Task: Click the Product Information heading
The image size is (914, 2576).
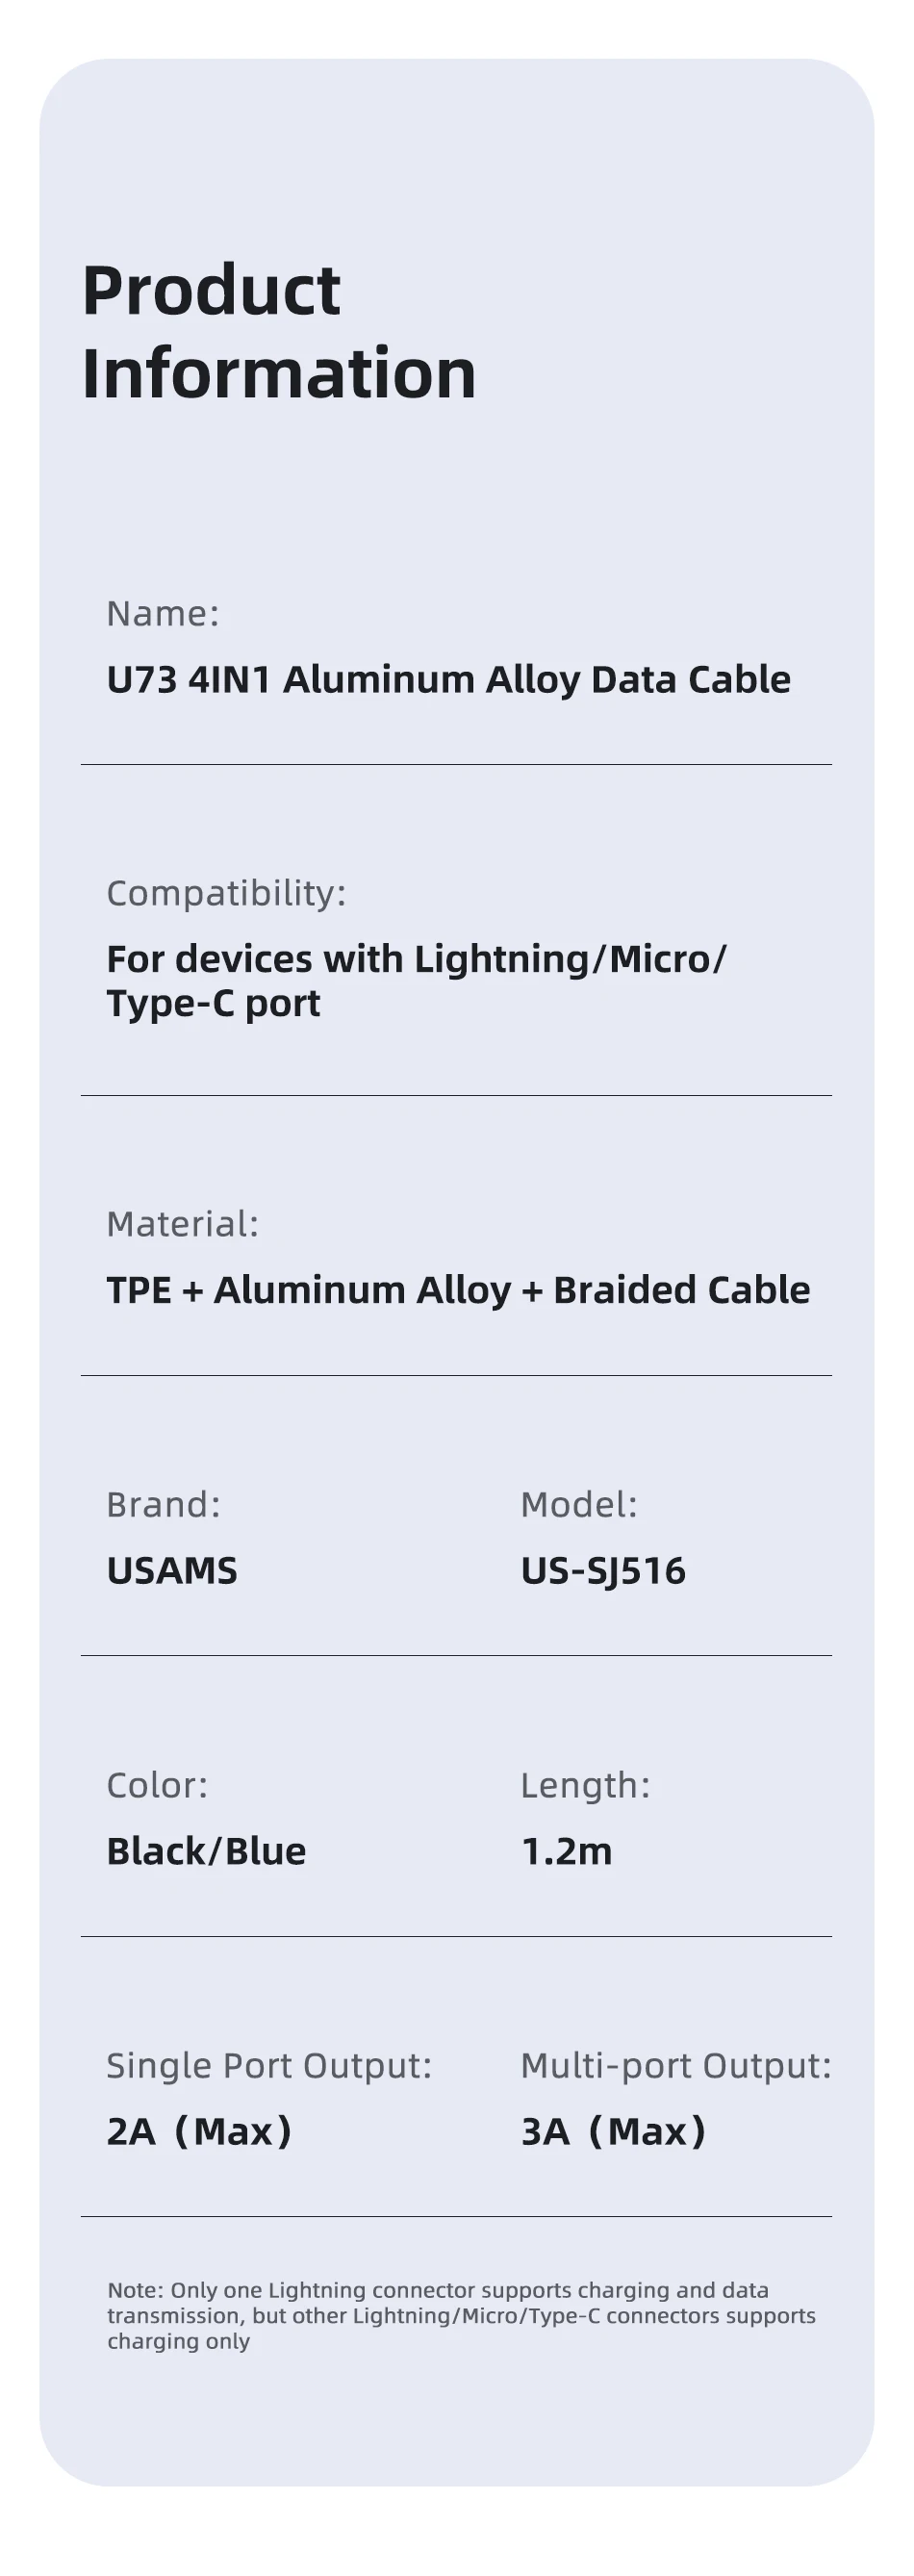Action: [279, 332]
